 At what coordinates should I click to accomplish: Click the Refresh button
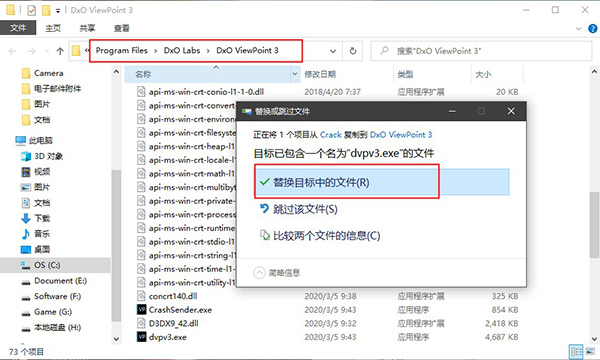pos(353,51)
